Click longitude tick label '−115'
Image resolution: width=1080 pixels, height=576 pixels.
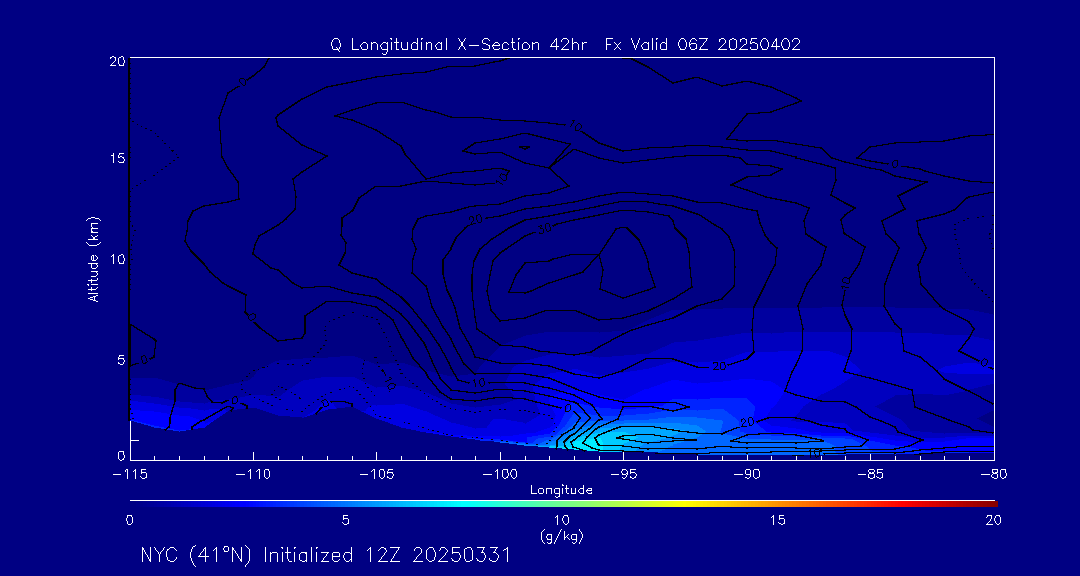click(130, 474)
